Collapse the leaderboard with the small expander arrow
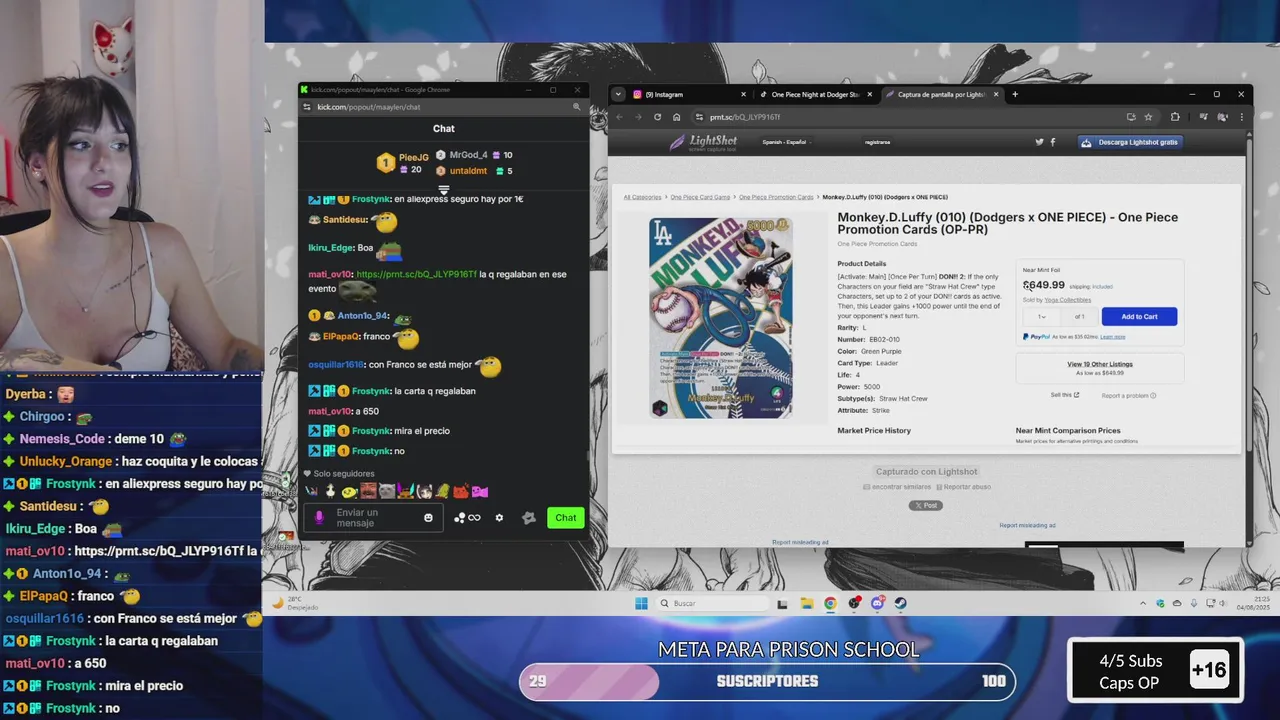 (x=444, y=188)
